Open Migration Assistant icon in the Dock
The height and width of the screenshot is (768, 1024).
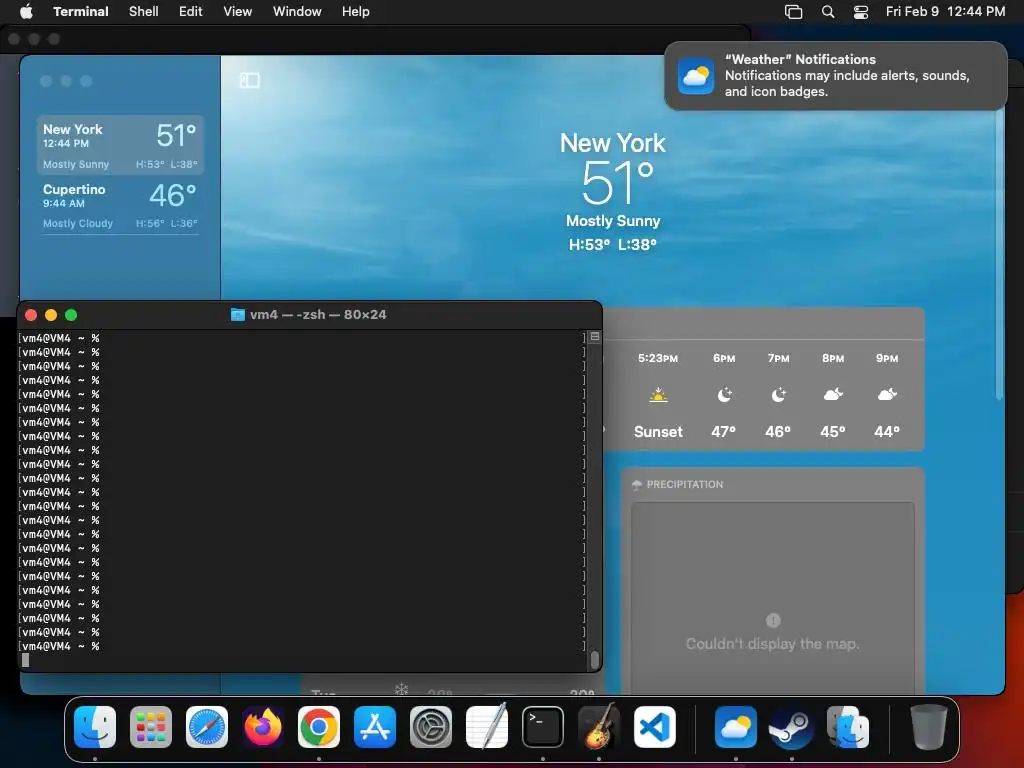(848, 727)
